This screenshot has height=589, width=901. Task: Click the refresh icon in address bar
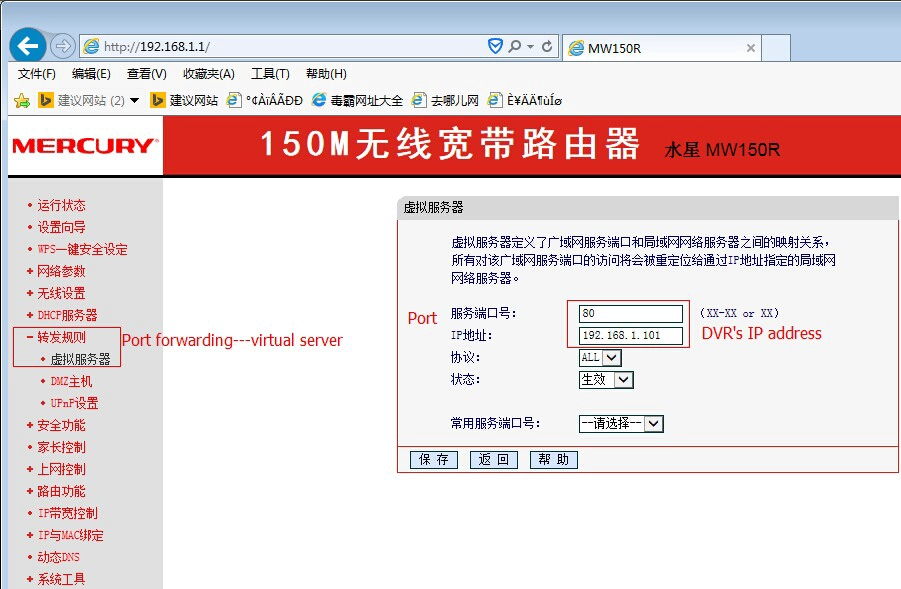click(x=547, y=46)
